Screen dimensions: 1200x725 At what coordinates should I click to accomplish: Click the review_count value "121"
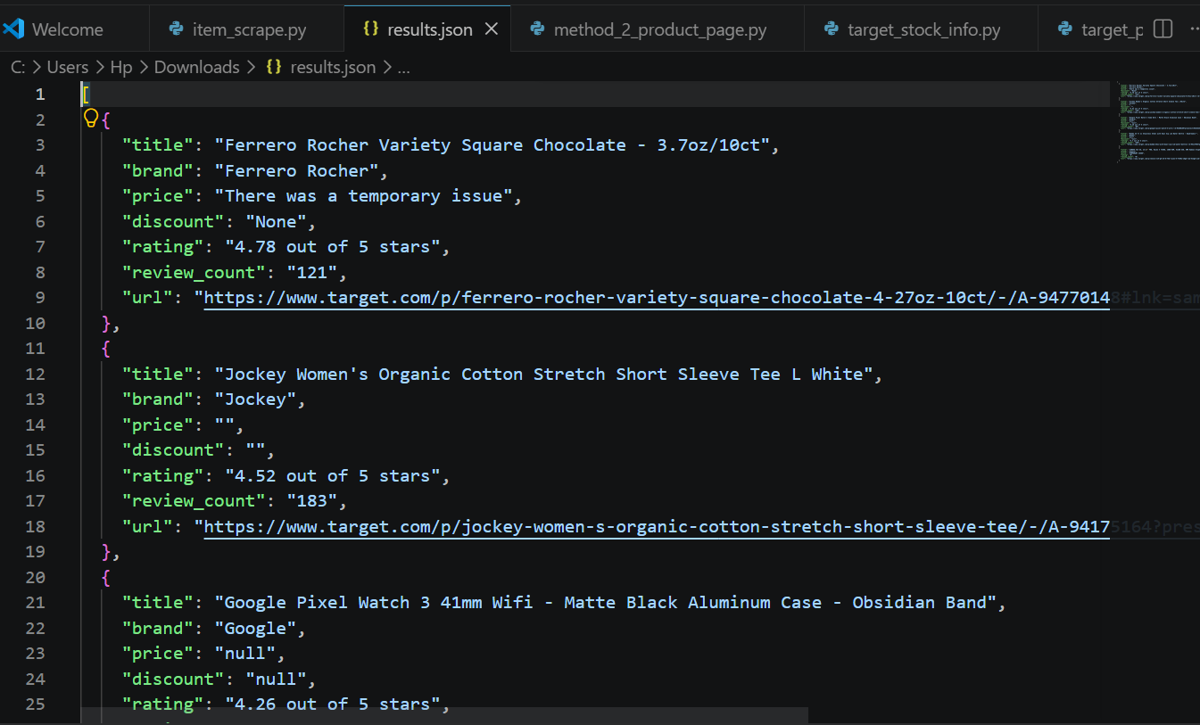312,272
